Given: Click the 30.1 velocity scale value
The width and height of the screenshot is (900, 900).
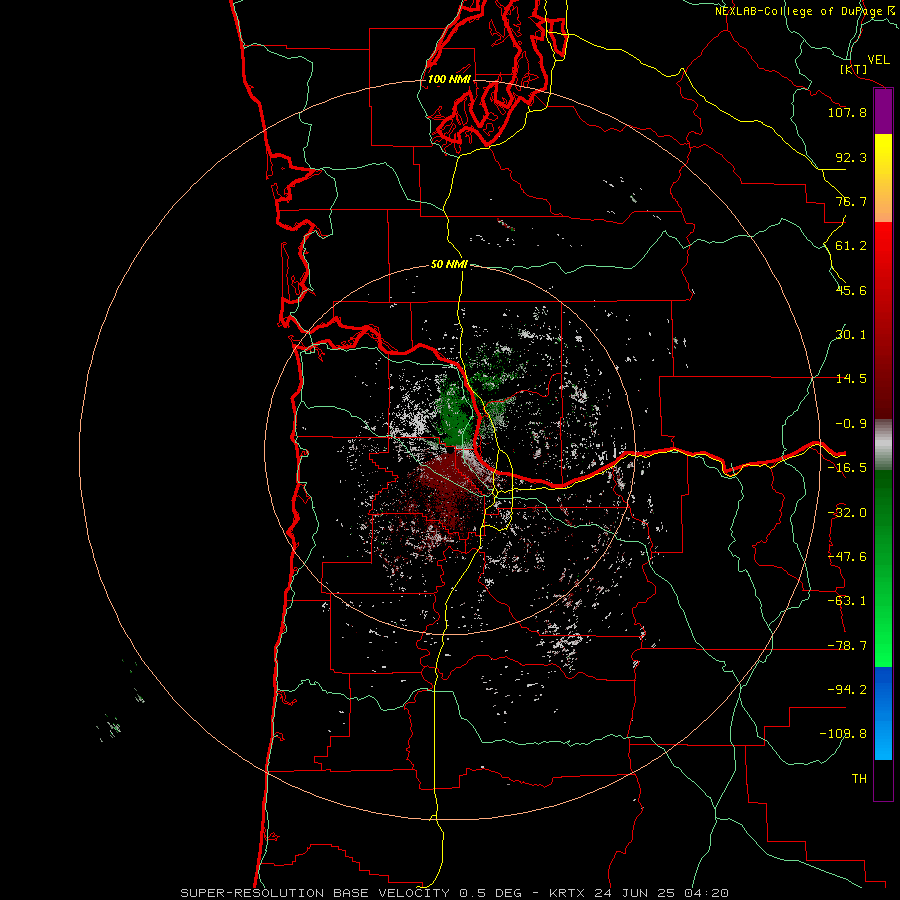Looking at the screenshot, I should click(851, 335).
